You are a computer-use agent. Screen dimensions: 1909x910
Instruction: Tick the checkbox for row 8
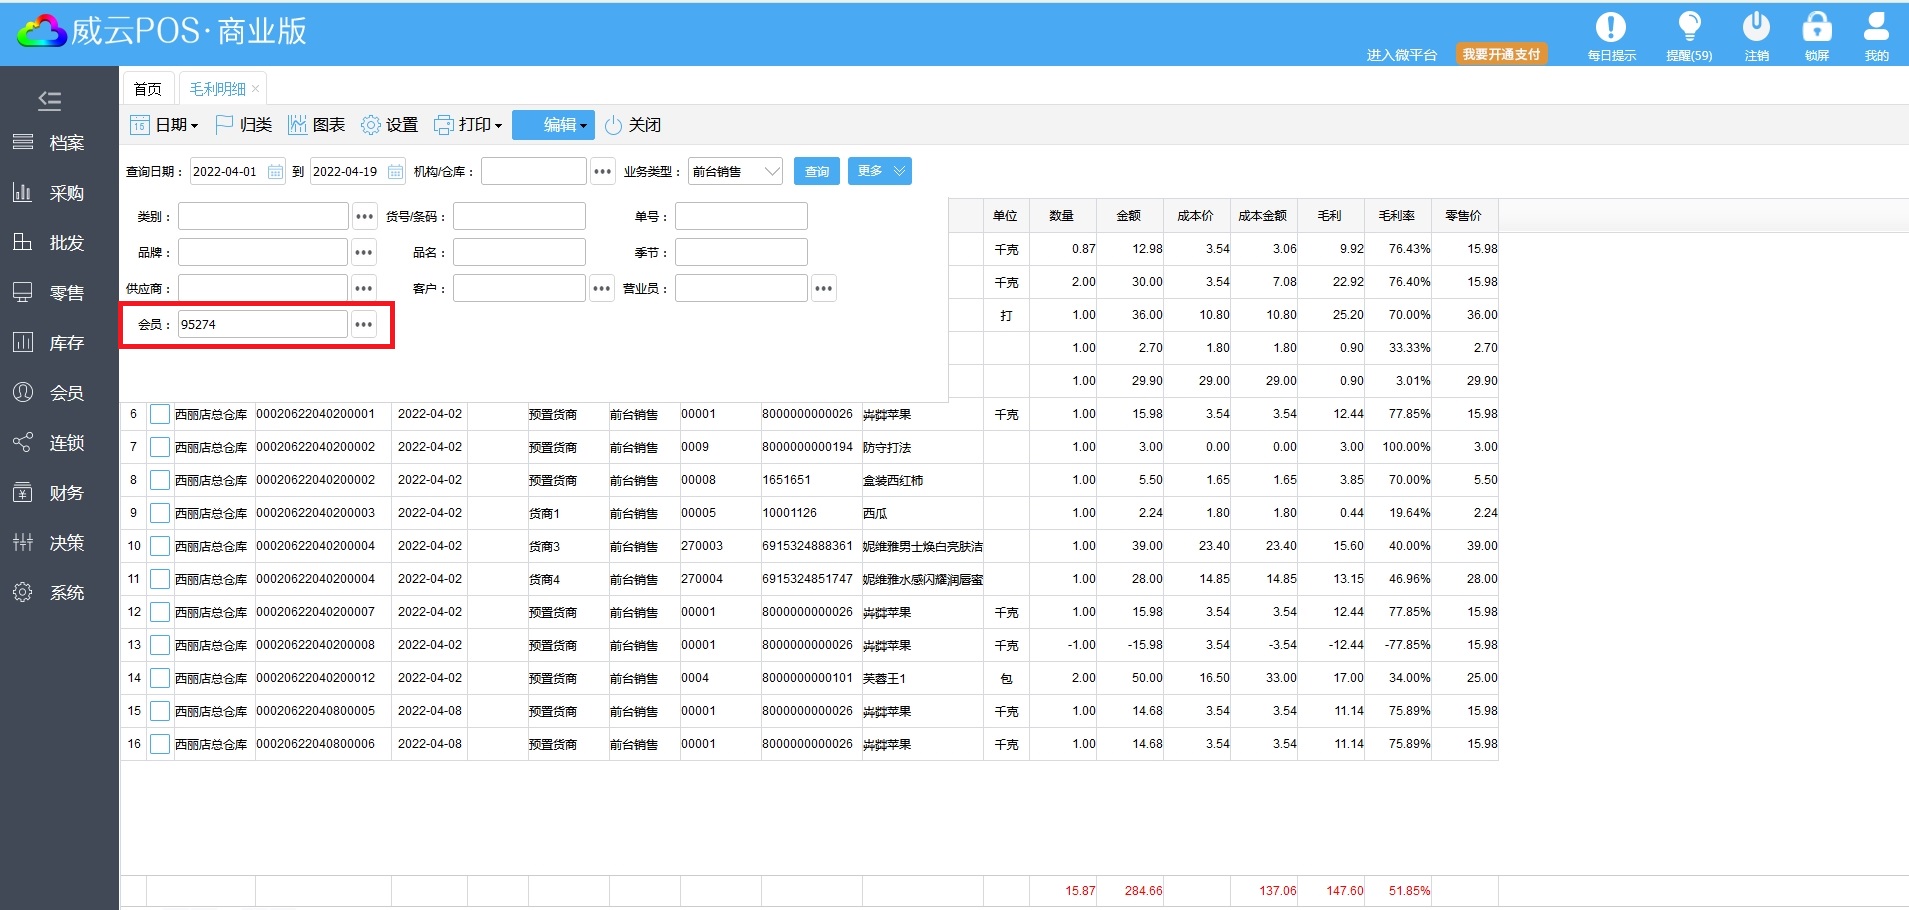point(160,480)
